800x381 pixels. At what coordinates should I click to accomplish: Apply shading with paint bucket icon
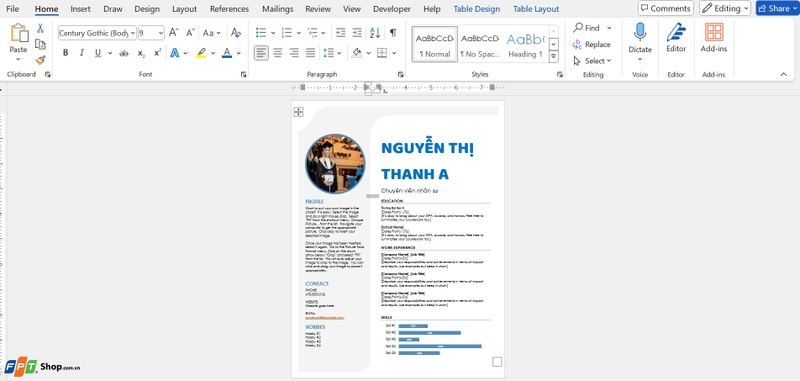[357, 53]
